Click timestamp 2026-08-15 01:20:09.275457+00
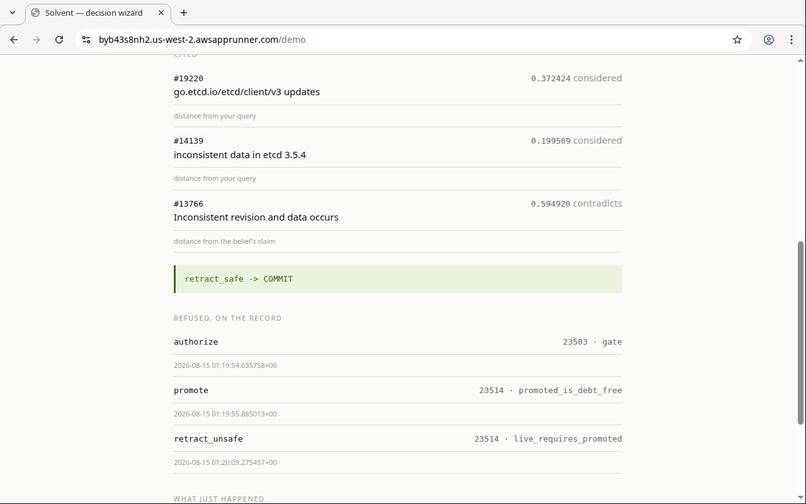 [225, 462]
